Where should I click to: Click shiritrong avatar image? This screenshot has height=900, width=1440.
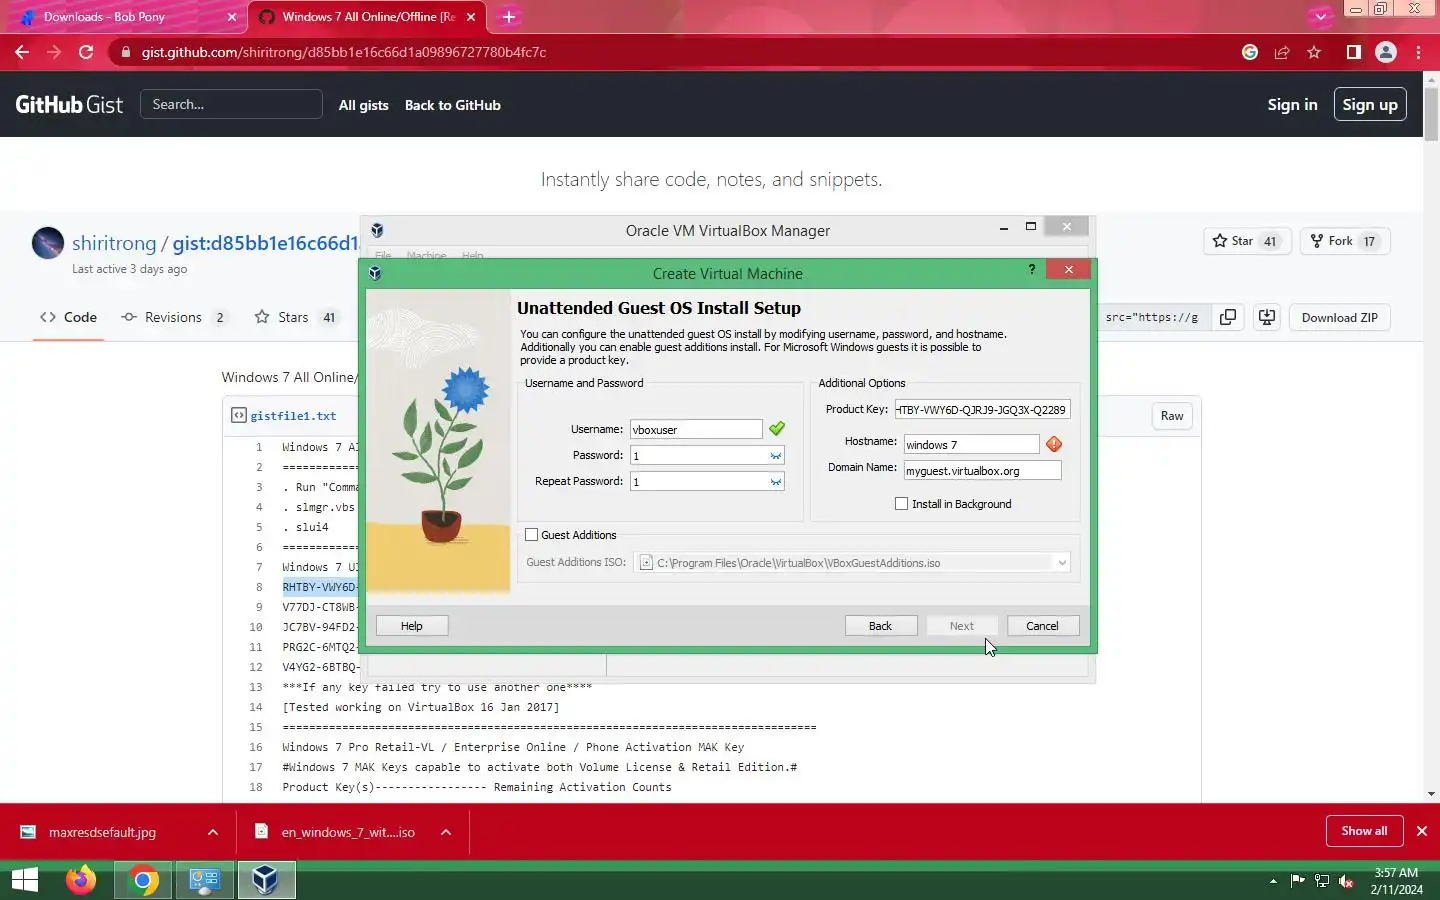pos(48,243)
